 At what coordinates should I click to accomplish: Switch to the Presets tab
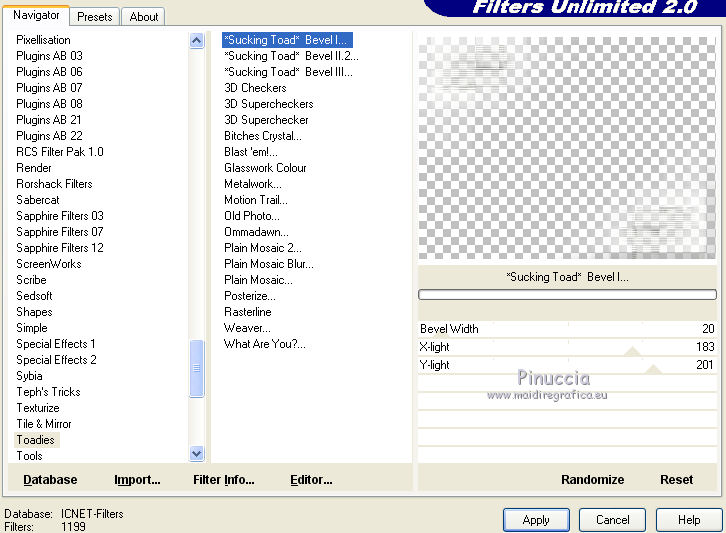[94, 17]
